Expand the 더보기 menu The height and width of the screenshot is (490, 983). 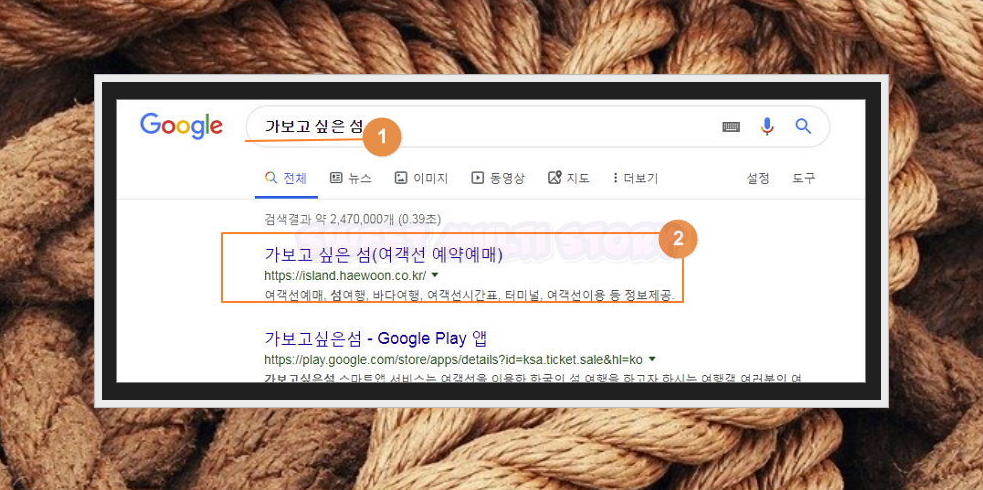pyautogui.click(x=635, y=178)
